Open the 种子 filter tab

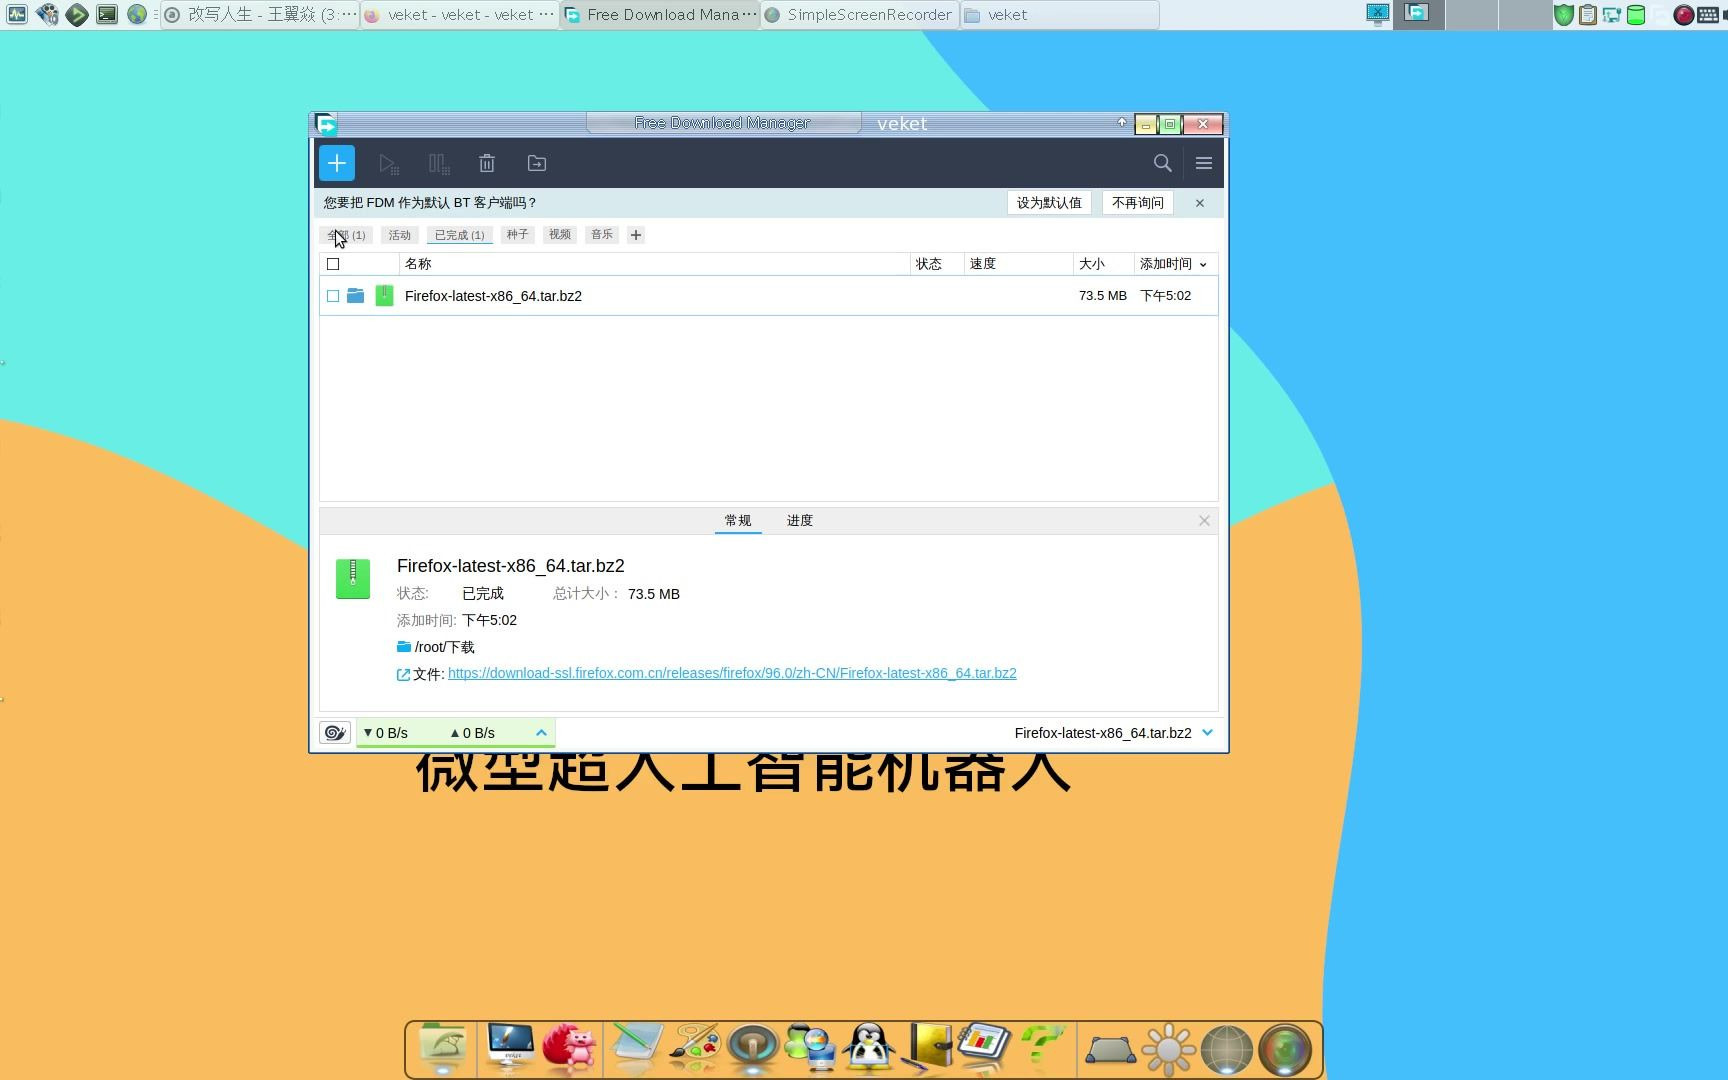tap(517, 234)
